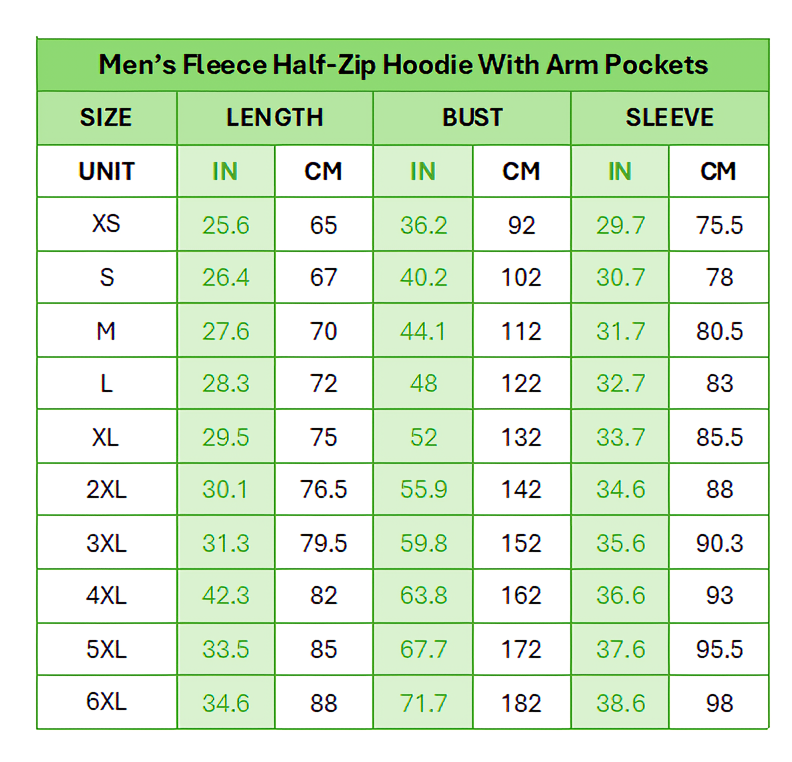
Task: Click the 80.5 sleeve value for M
Action: (x=719, y=331)
